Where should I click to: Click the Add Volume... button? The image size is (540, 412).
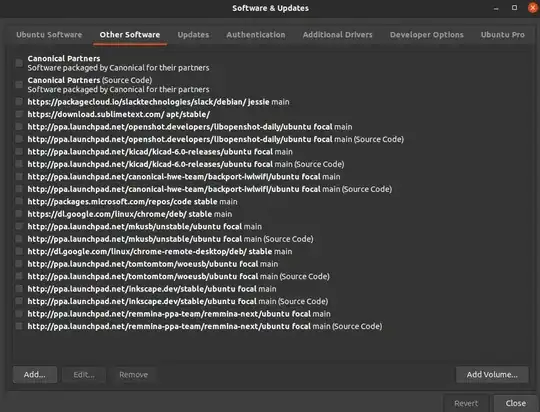click(x=492, y=374)
